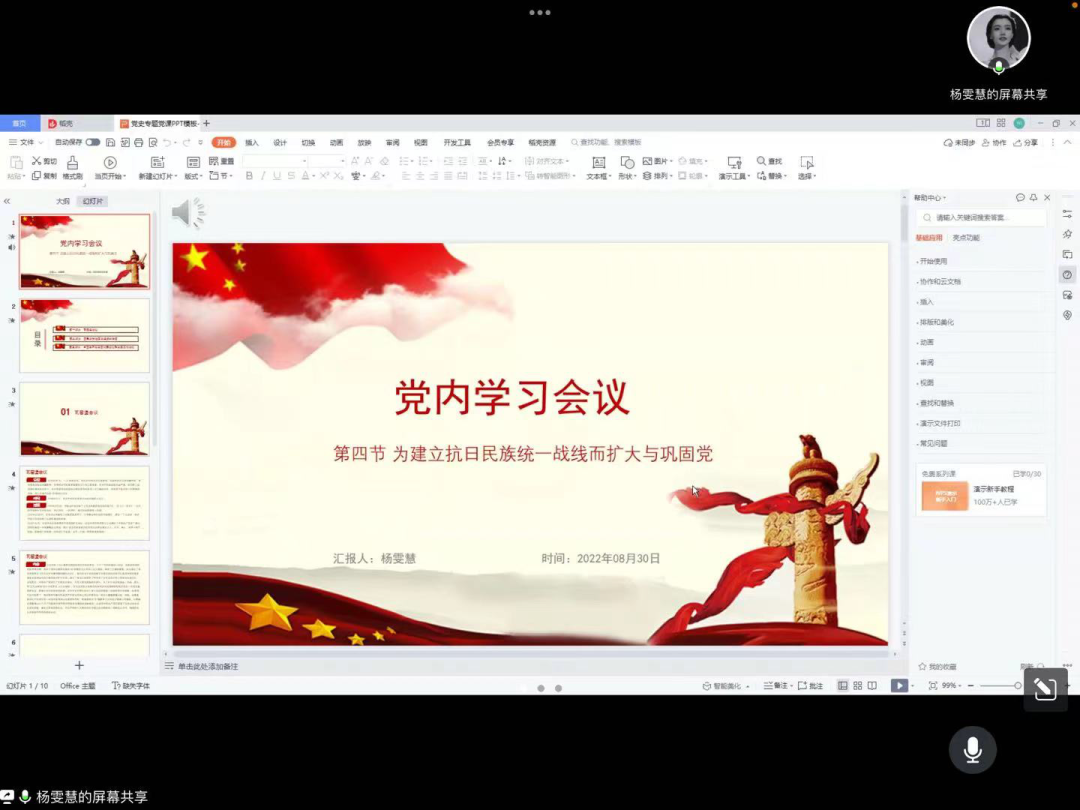Open the Layout (版式) dropdown
1080x810 pixels.
click(194, 176)
